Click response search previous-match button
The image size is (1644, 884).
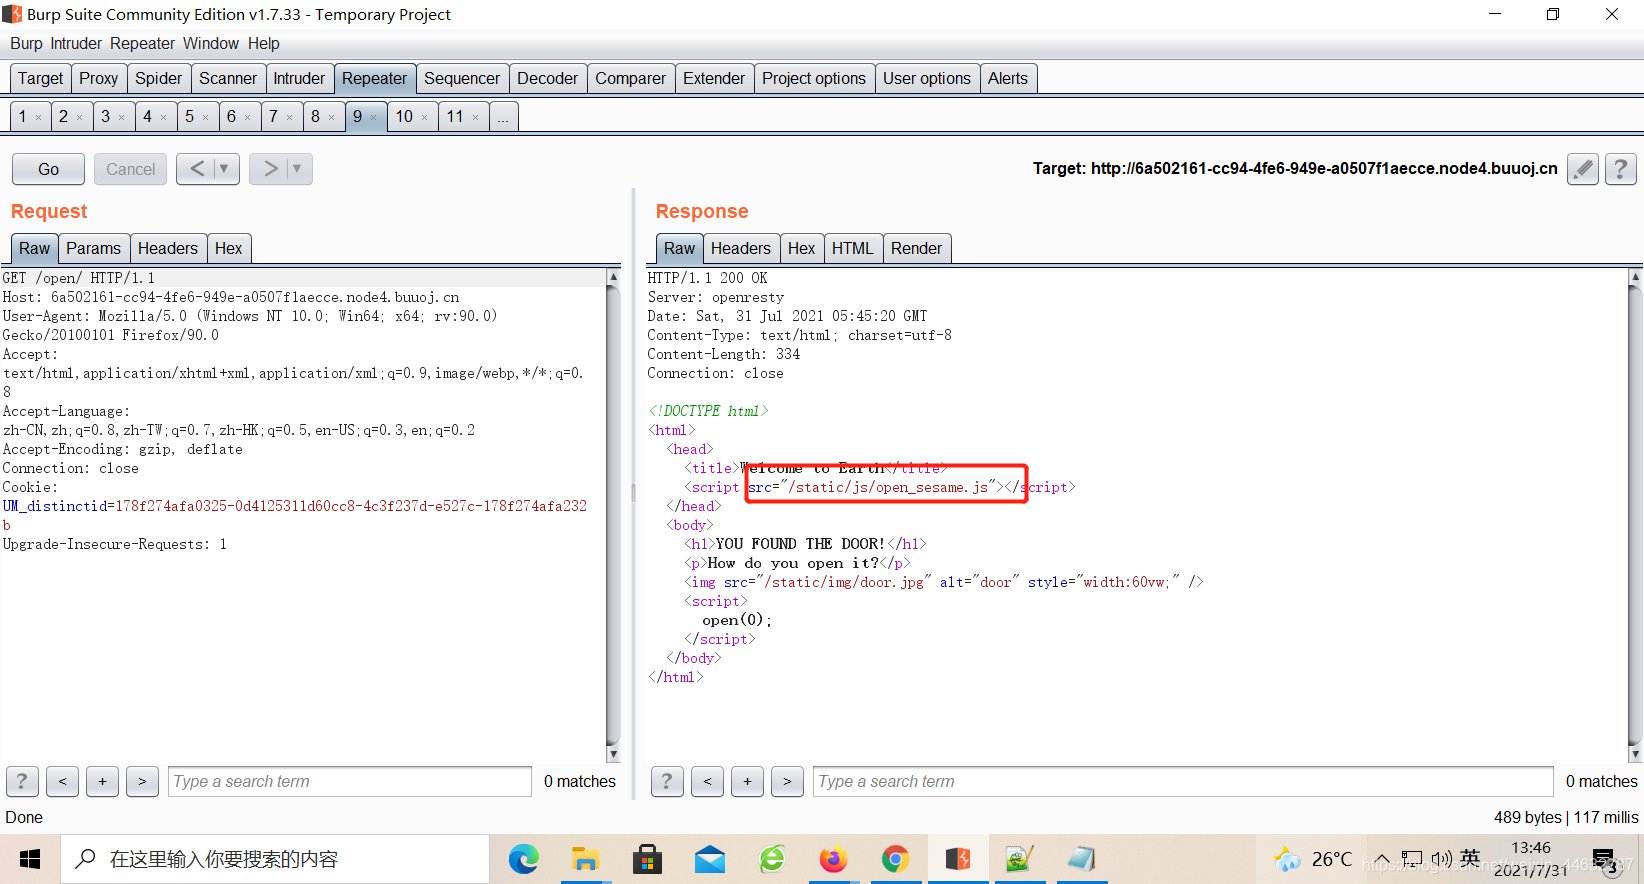(707, 781)
